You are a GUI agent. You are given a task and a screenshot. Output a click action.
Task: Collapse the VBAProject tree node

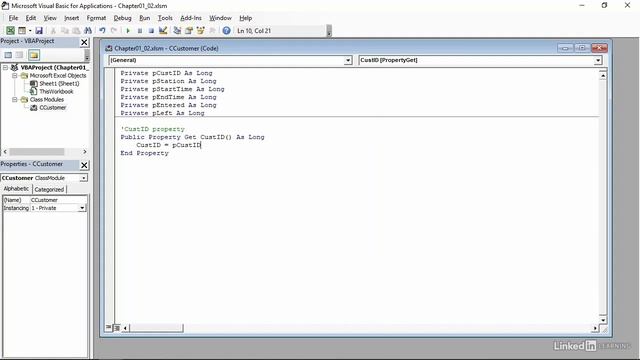coord(6,67)
